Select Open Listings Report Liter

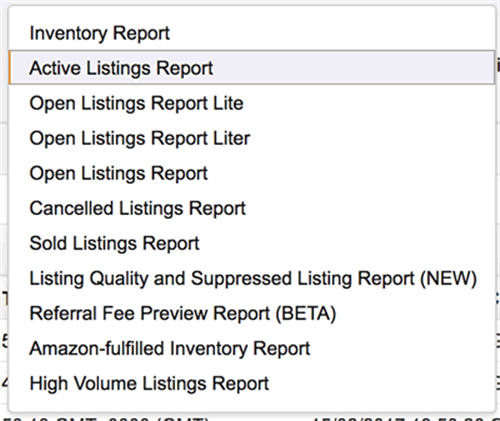coord(252,138)
